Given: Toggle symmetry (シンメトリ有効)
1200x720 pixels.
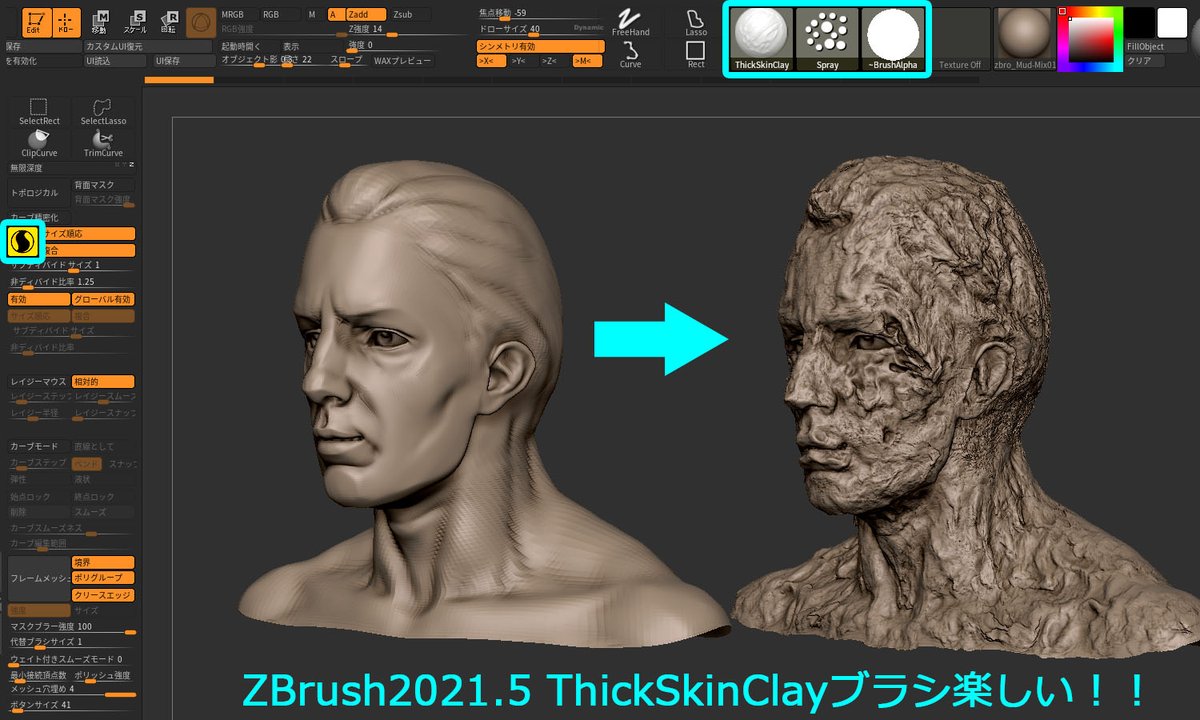Looking at the screenshot, I should pyautogui.click(x=540, y=46).
